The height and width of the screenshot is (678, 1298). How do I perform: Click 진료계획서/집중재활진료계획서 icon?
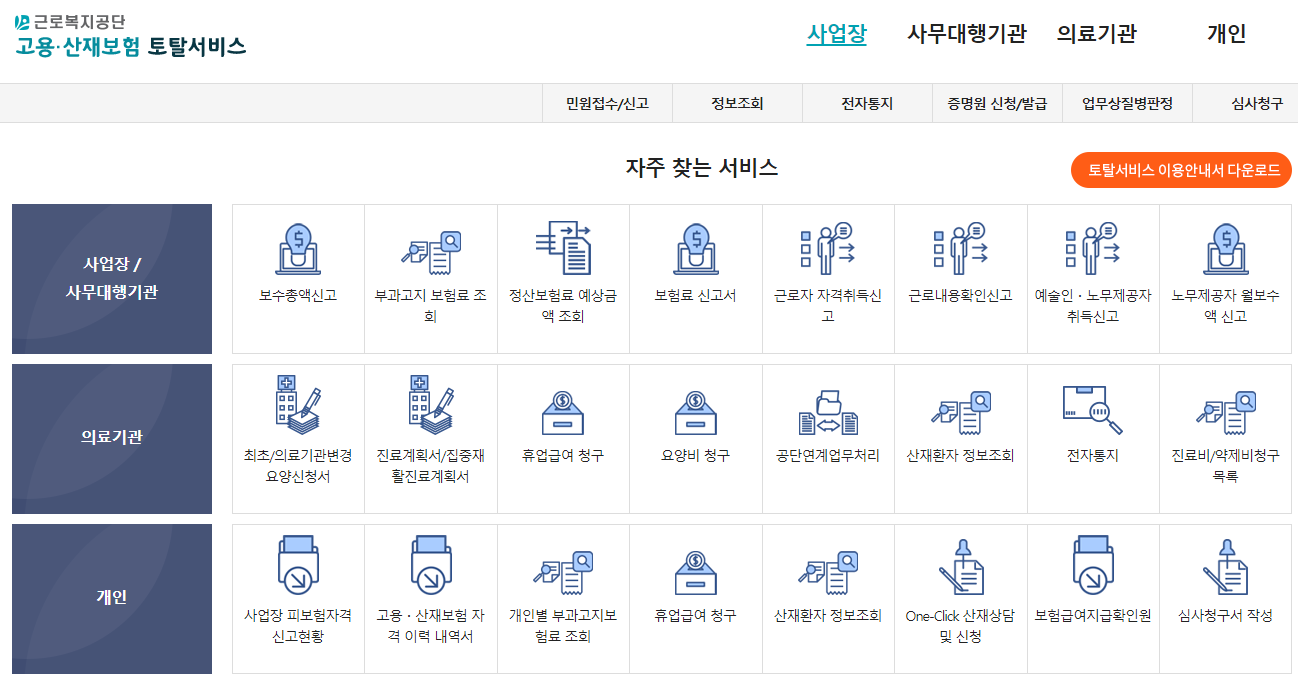(x=431, y=406)
